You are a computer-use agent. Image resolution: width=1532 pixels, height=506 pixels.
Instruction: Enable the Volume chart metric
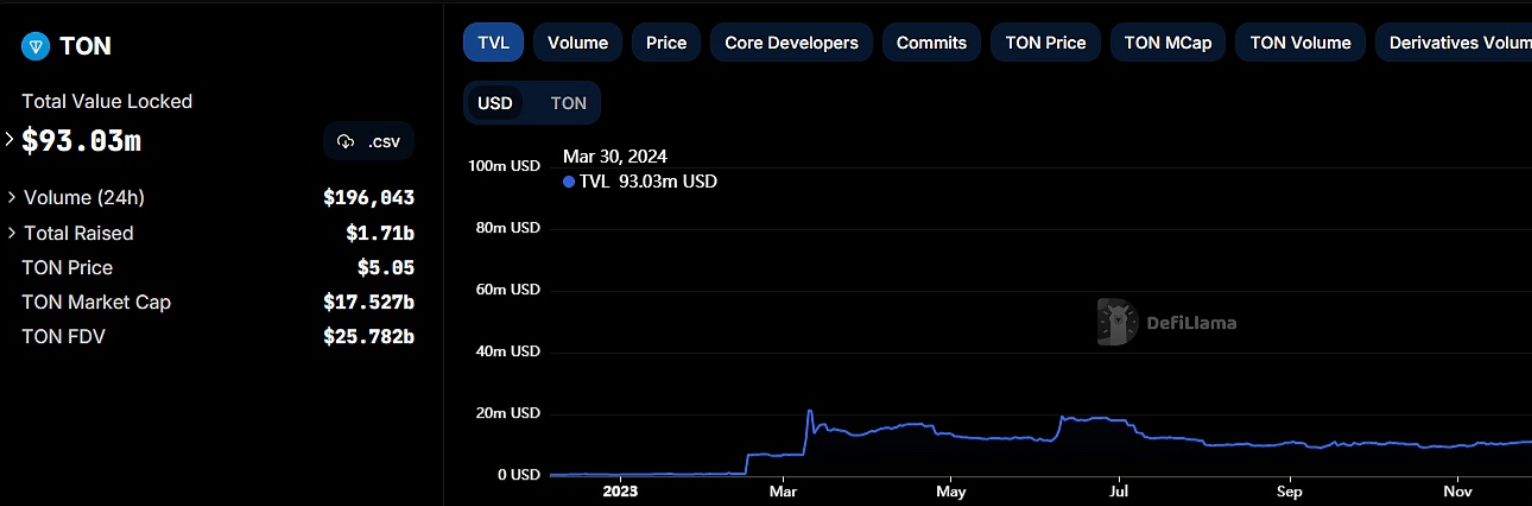pos(577,43)
